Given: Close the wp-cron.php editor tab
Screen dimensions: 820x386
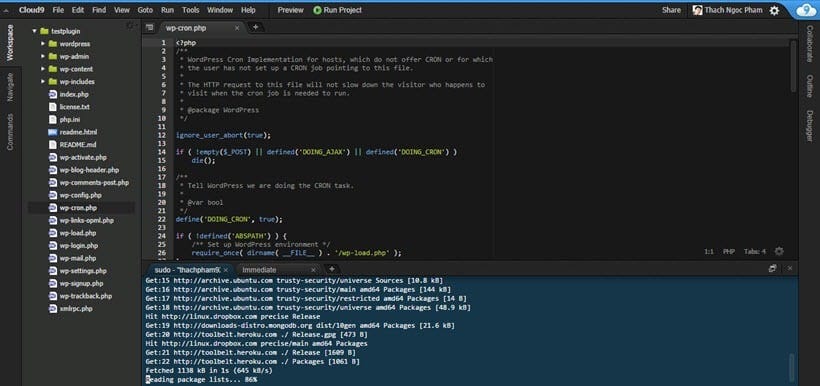Looking at the screenshot, I should pyautogui.click(x=237, y=28).
